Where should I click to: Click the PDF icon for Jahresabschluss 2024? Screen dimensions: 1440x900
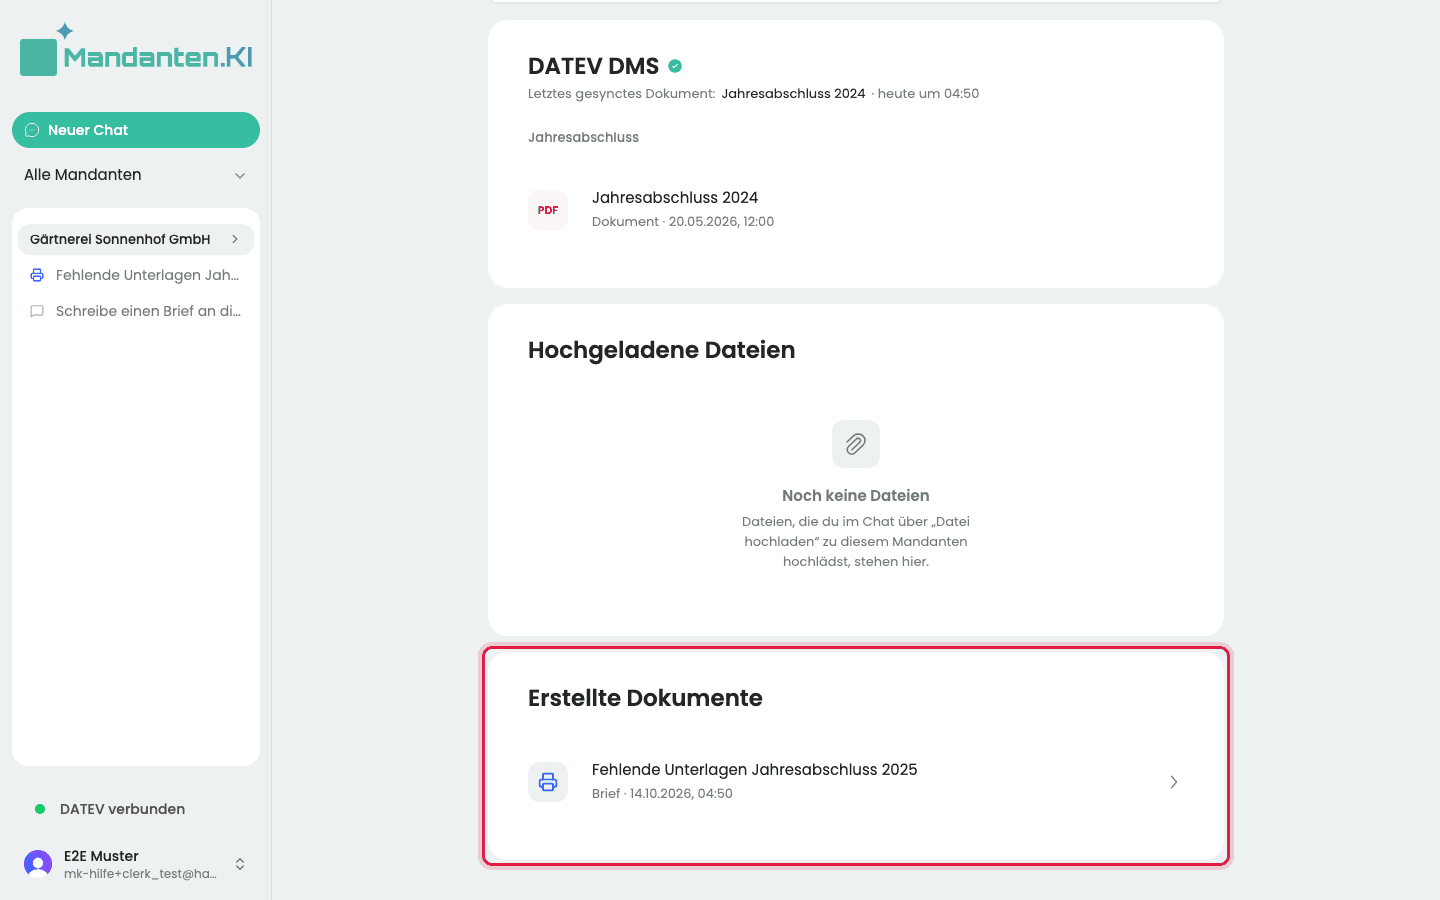548,210
